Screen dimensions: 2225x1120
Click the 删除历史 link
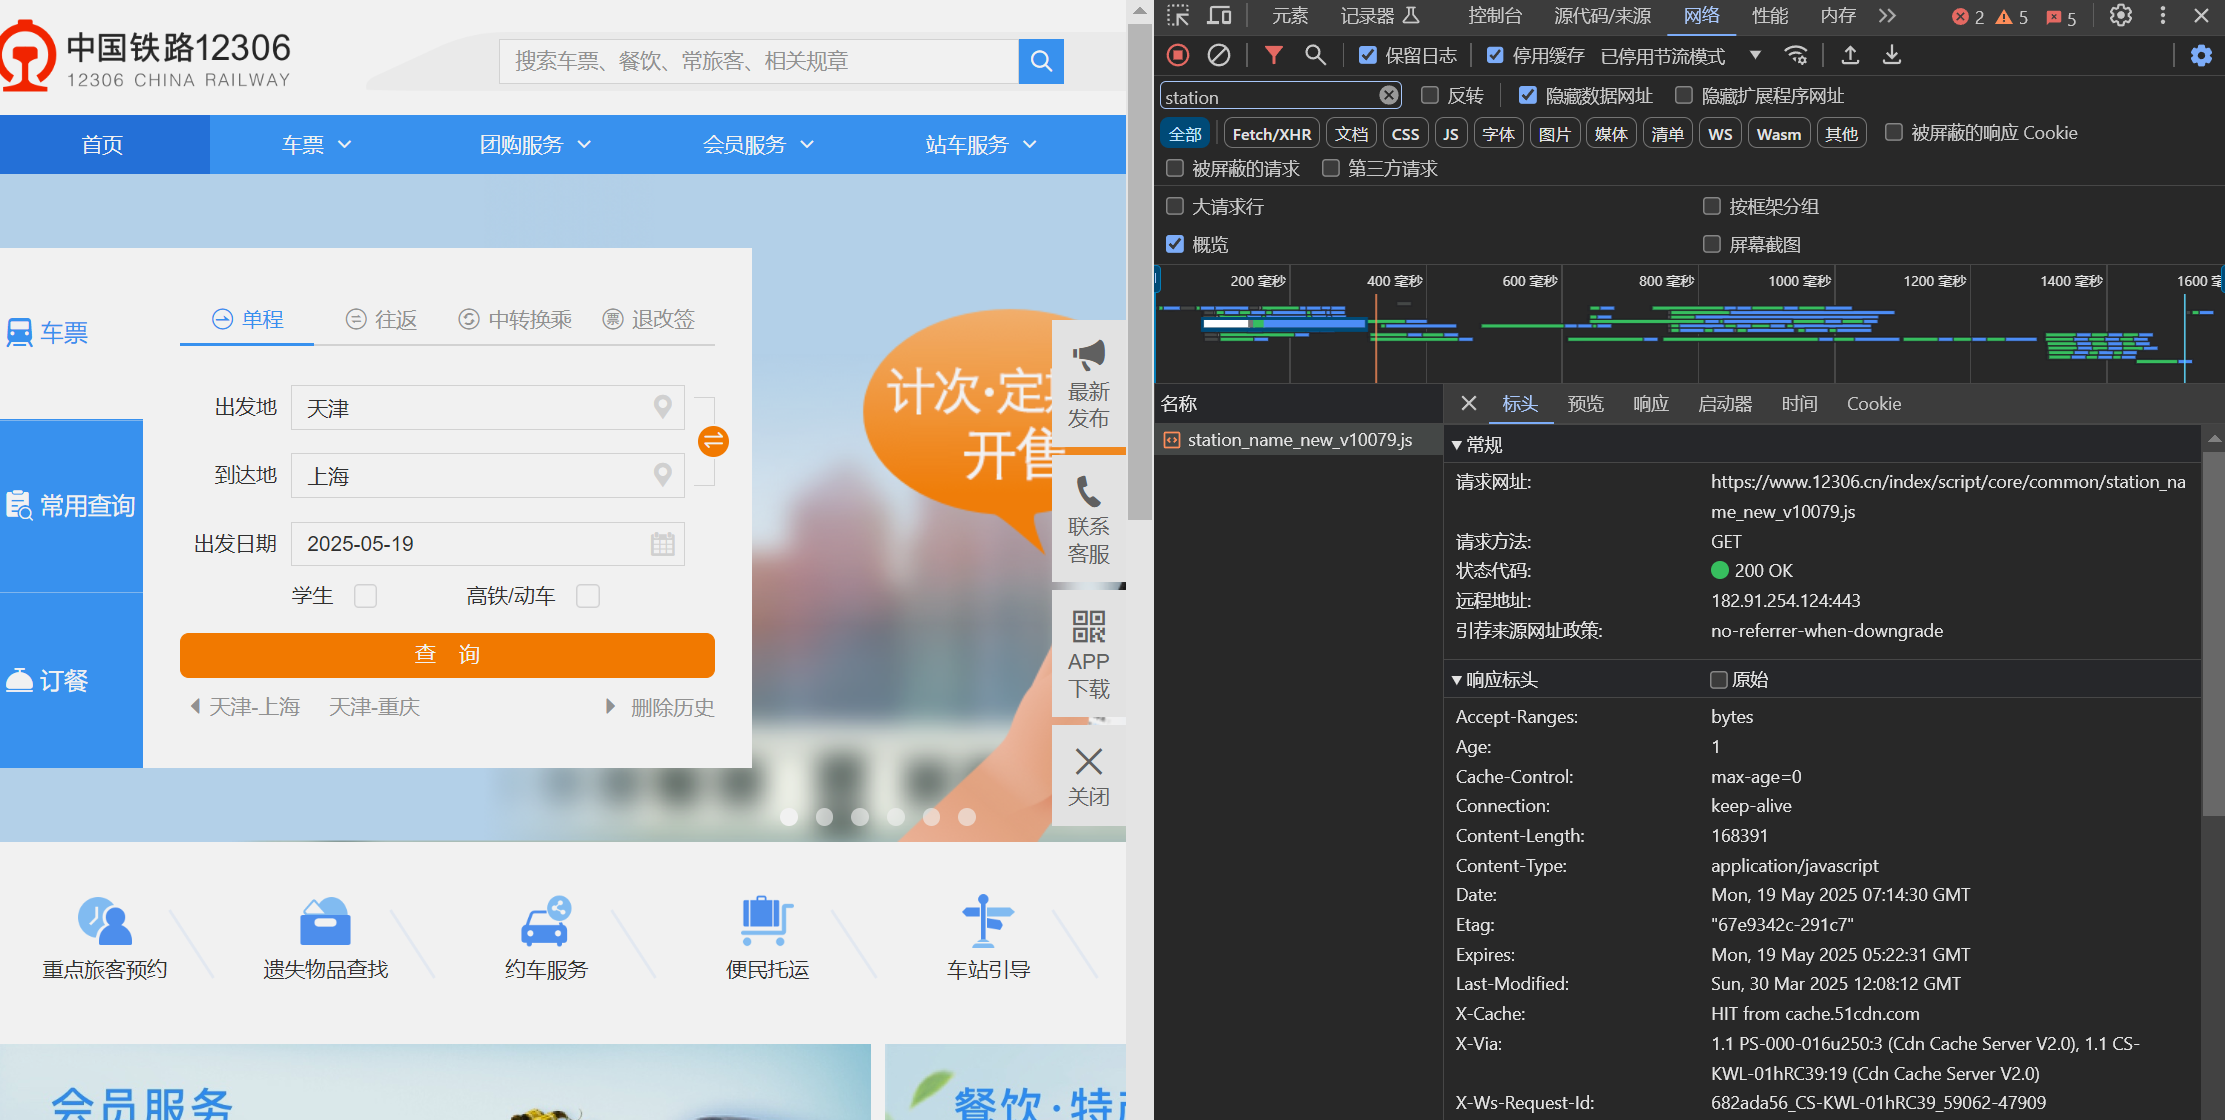tap(672, 707)
